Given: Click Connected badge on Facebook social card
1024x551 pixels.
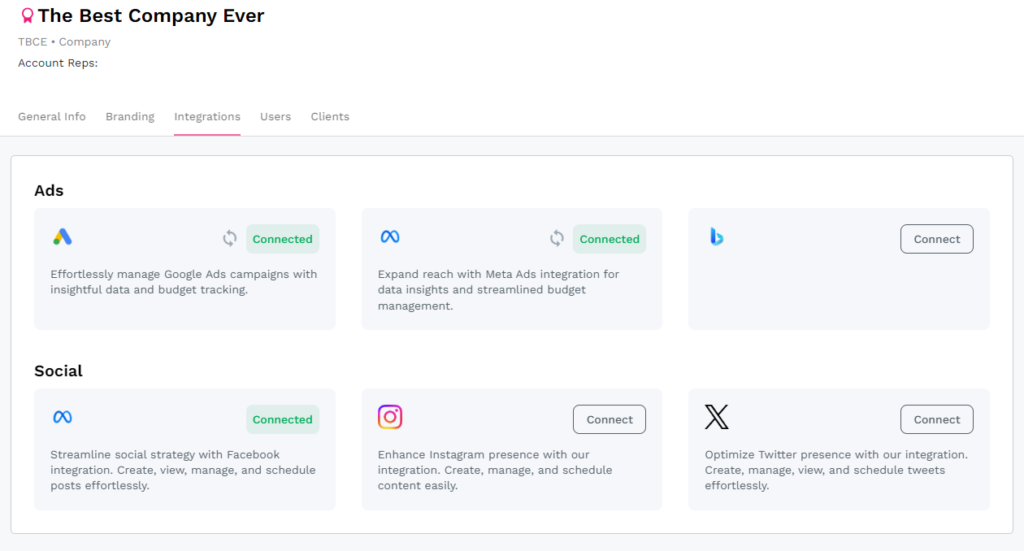Looking at the screenshot, I should pyautogui.click(x=282, y=420).
